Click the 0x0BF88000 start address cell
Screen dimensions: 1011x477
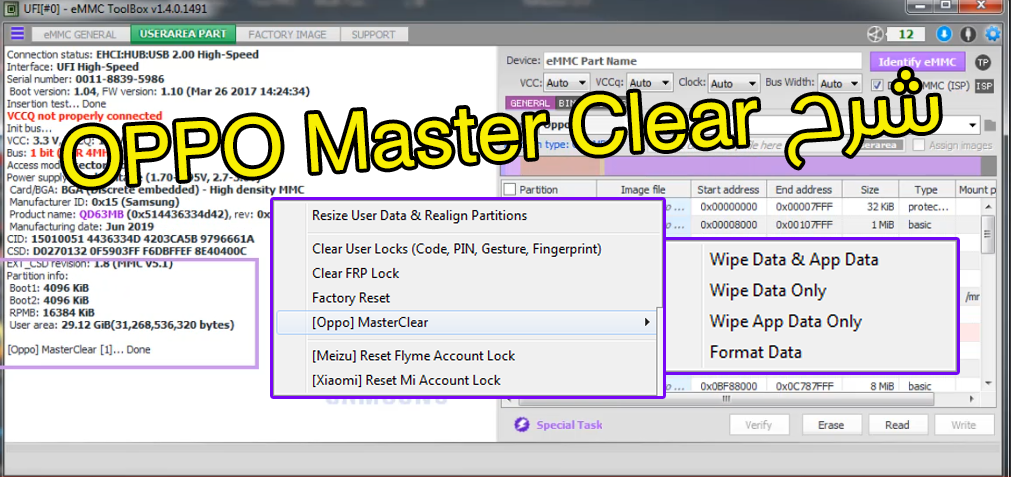pos(729,386)
